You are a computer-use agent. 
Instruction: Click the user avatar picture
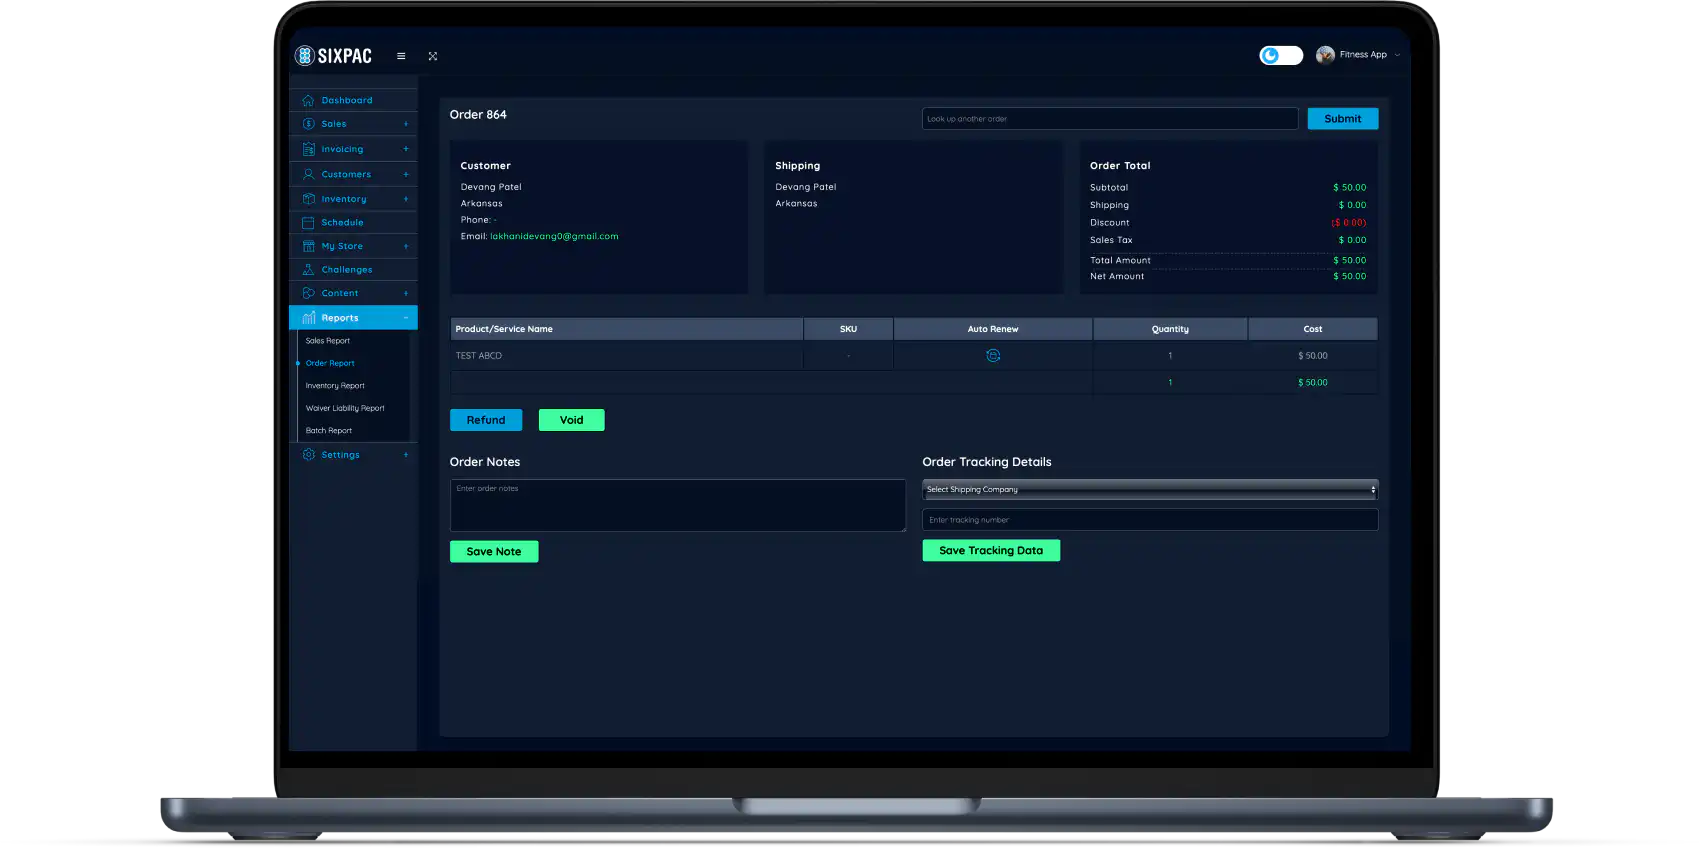pyautogui.click(x=1325, y=55)
